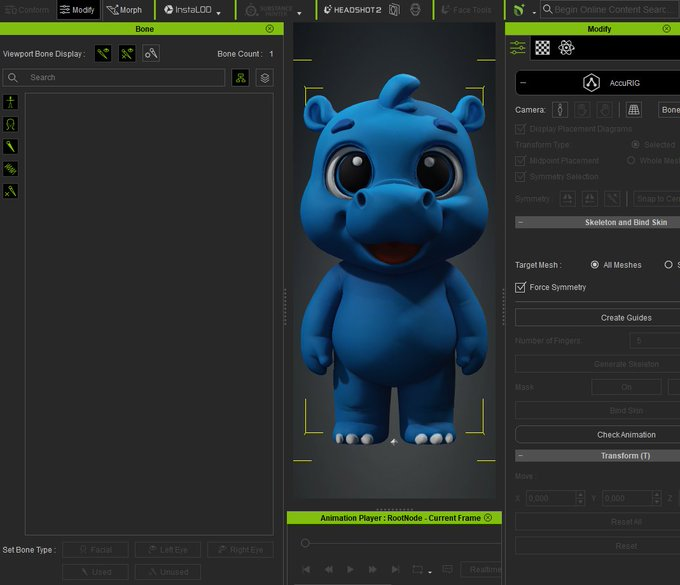The height and width of the screenshot is (585, 680).
Task: Toggle third viewport bone display icon
Action: click(x=151, y=54)
